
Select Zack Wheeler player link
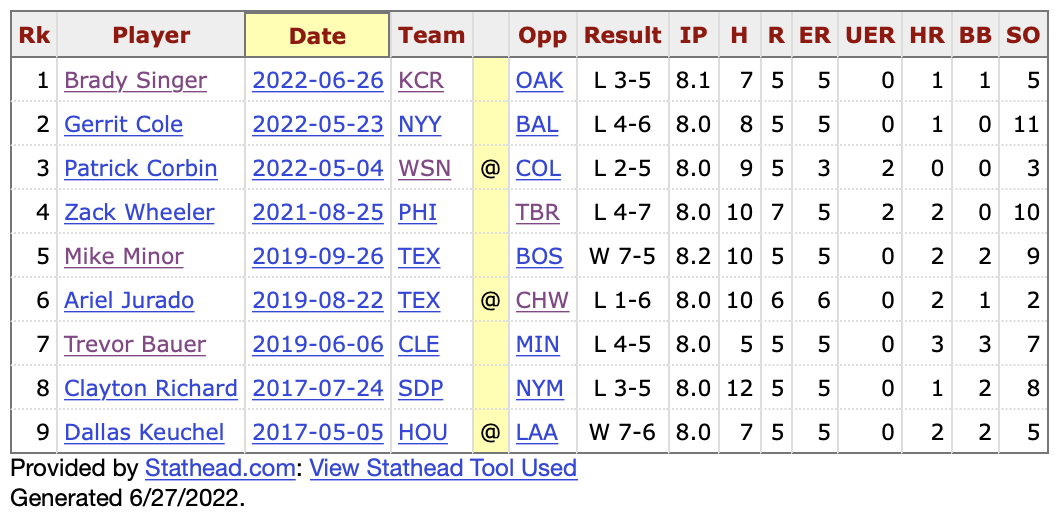[x=139, y=213]
